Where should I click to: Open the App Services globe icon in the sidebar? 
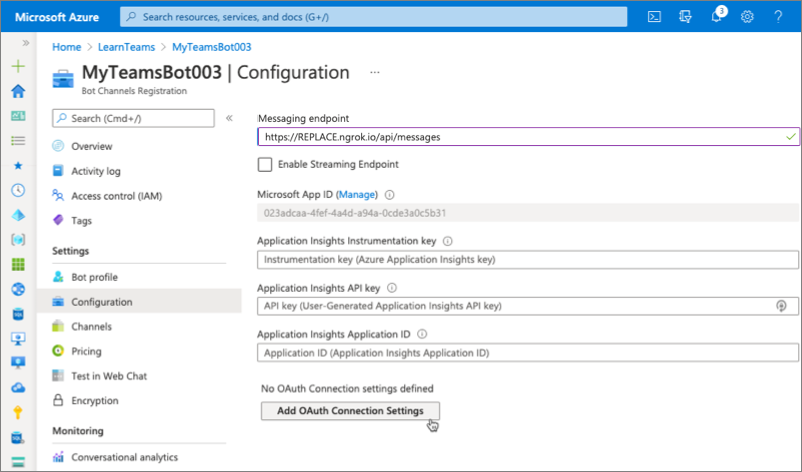[x=18, y=289]
